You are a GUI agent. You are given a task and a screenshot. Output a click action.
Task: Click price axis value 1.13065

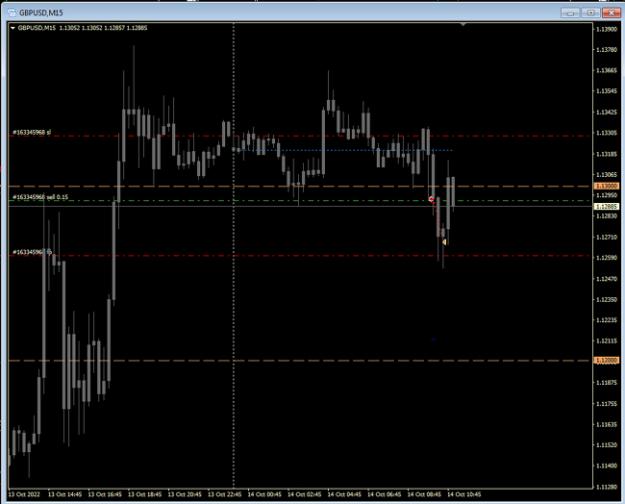[606, 175]
